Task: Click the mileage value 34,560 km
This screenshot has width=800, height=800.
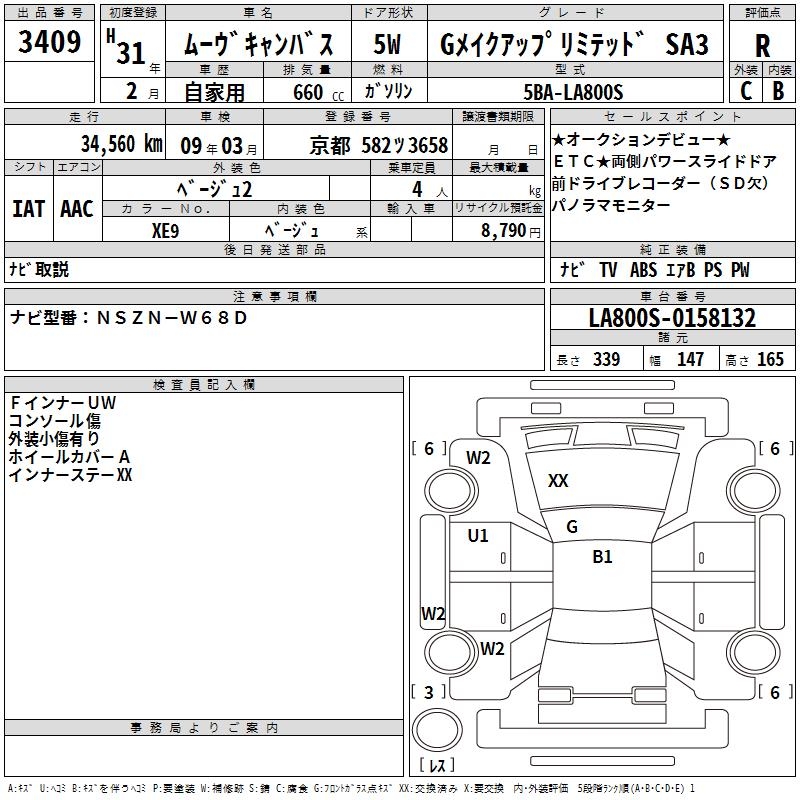Action: click(122, 144)
